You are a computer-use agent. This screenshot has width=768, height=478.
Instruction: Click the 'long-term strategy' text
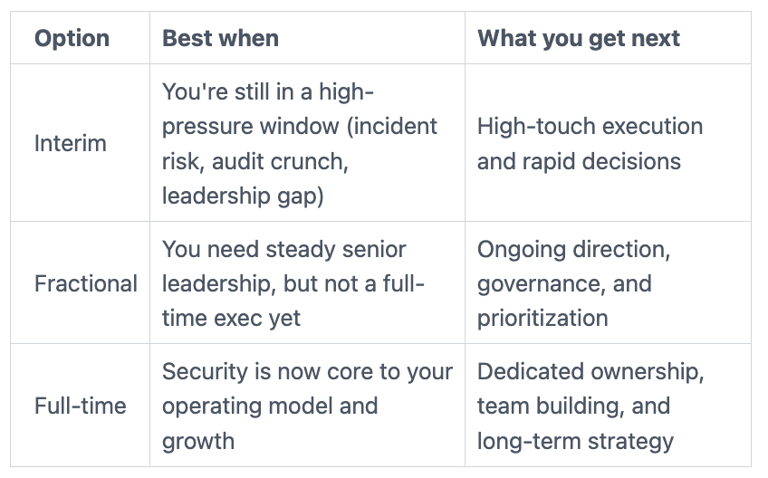tap(576, 441)
